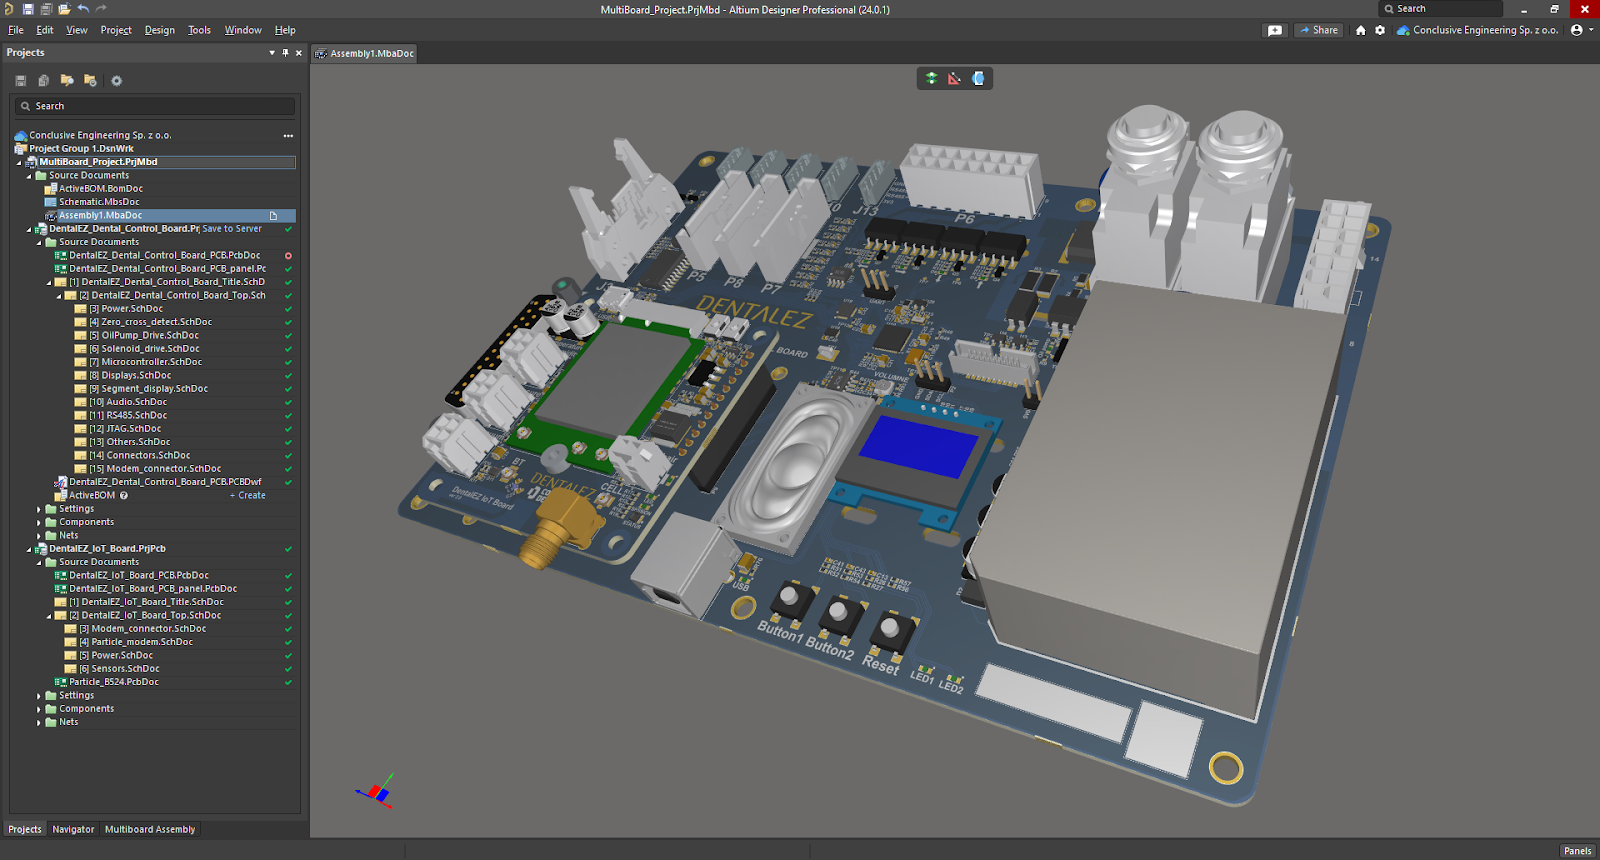This screenshot has height=860, width=1600.
Task: Open Projects panel gear settings
Action: pyautogui.click(x=116, y=81)
